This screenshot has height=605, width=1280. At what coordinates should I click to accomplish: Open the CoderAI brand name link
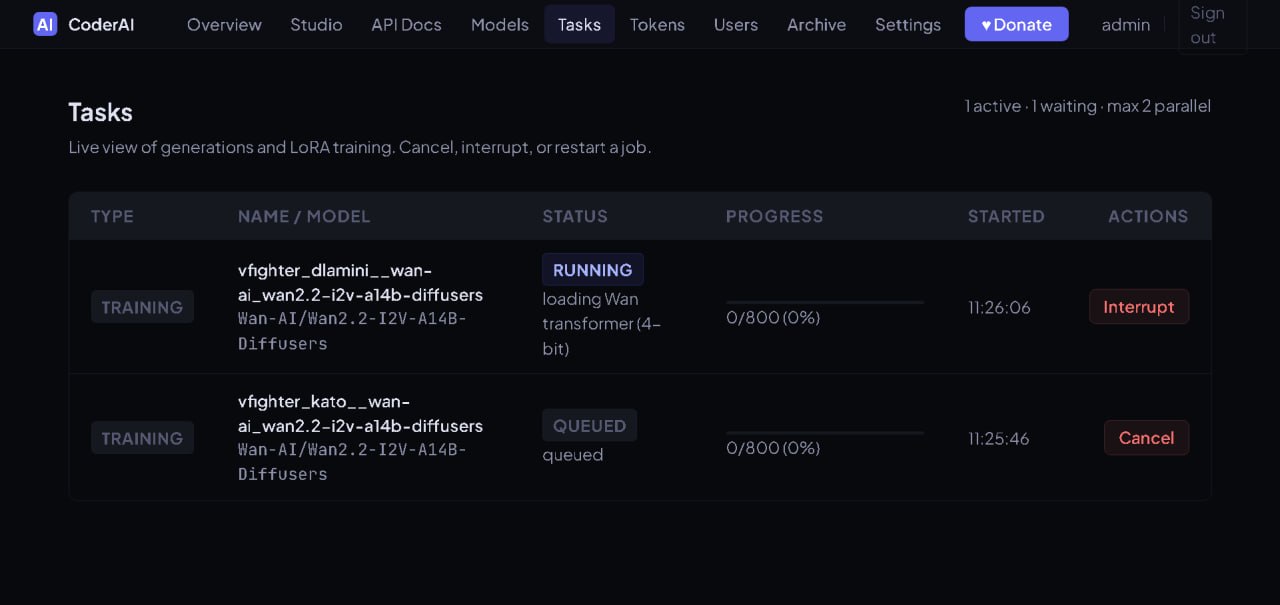pos(101,24)
